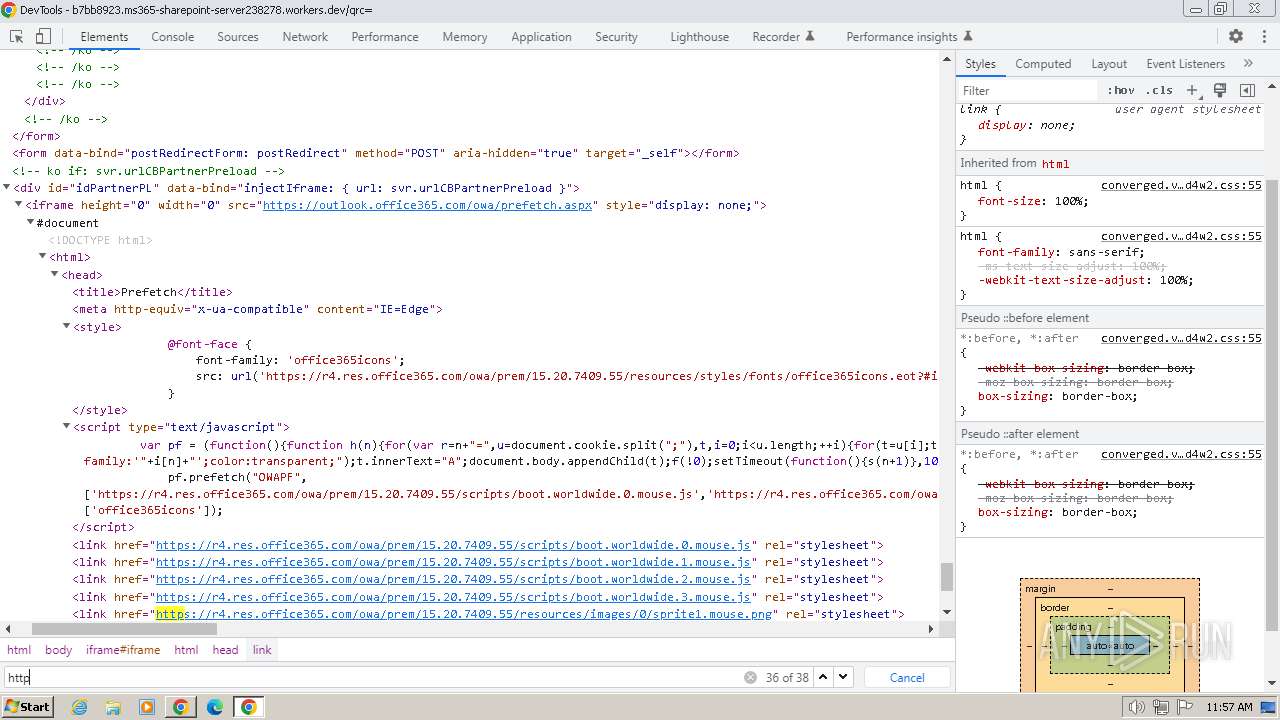This screenshot has width=1280, height=720.
Task: Open the Performance tab
Action: [x=385, y=36]
